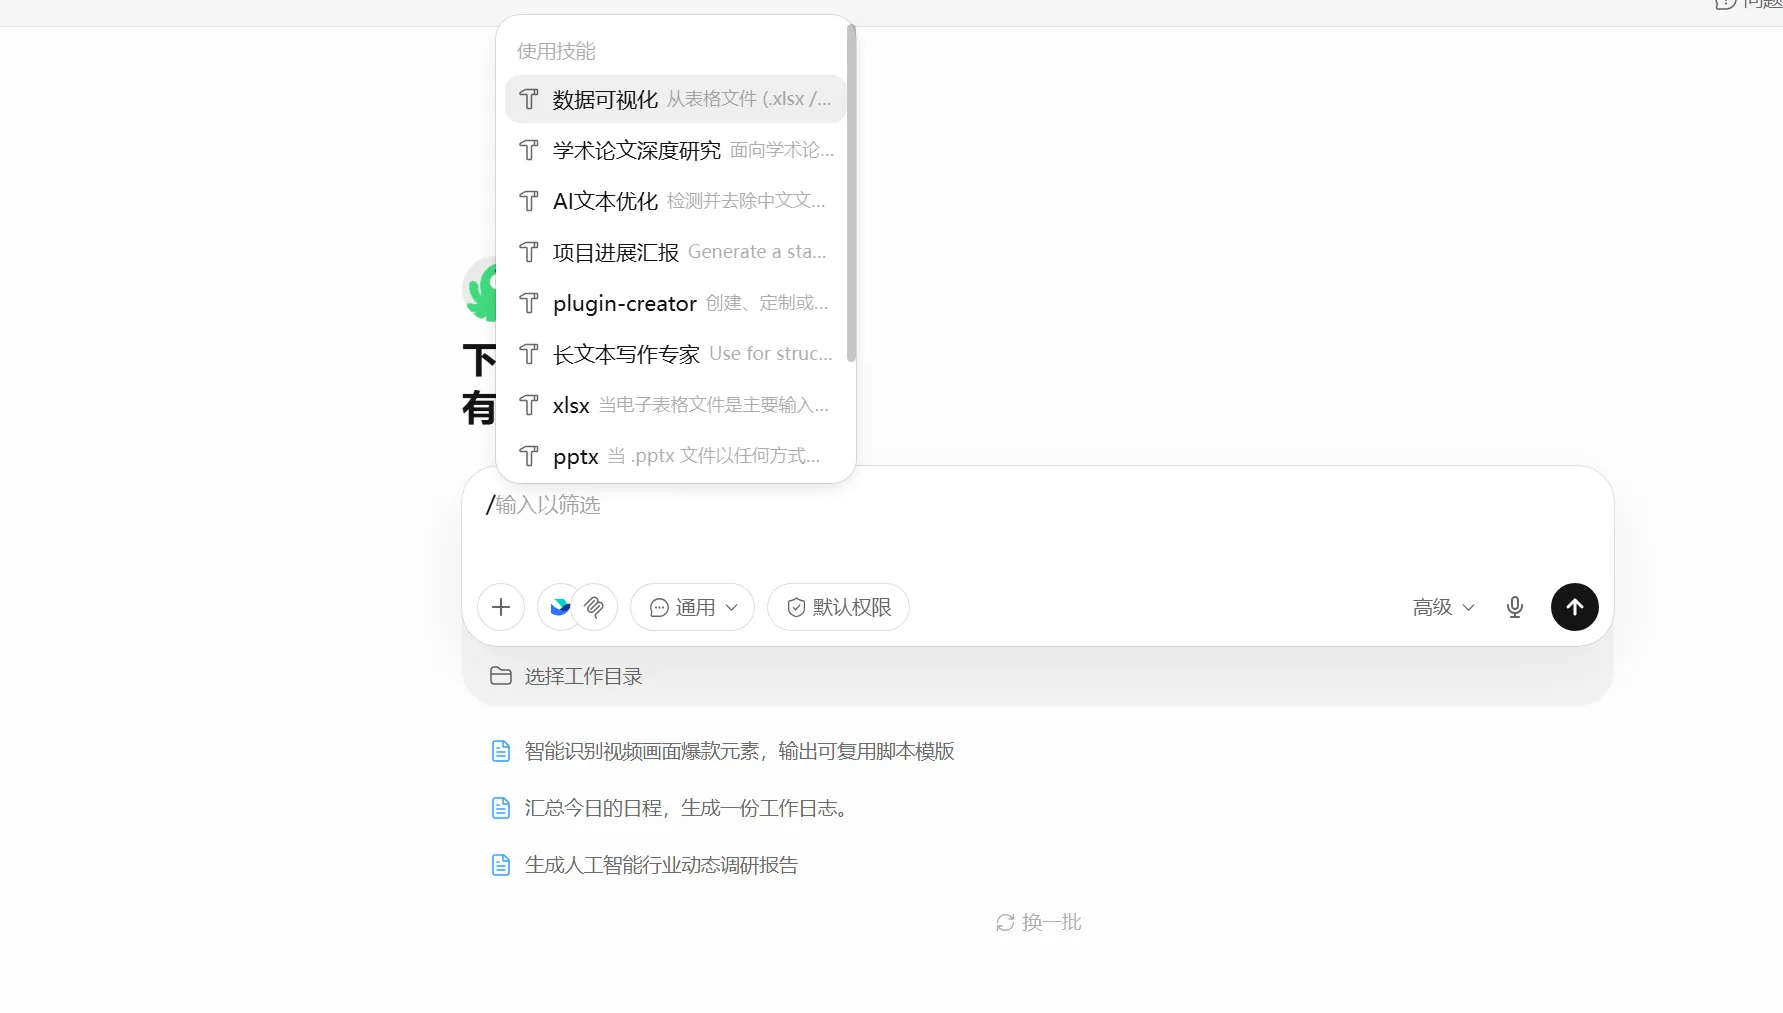1783x1013 pixels.
Task: Choose the 学术论文深度研究 skill
Action: [675, 150]
